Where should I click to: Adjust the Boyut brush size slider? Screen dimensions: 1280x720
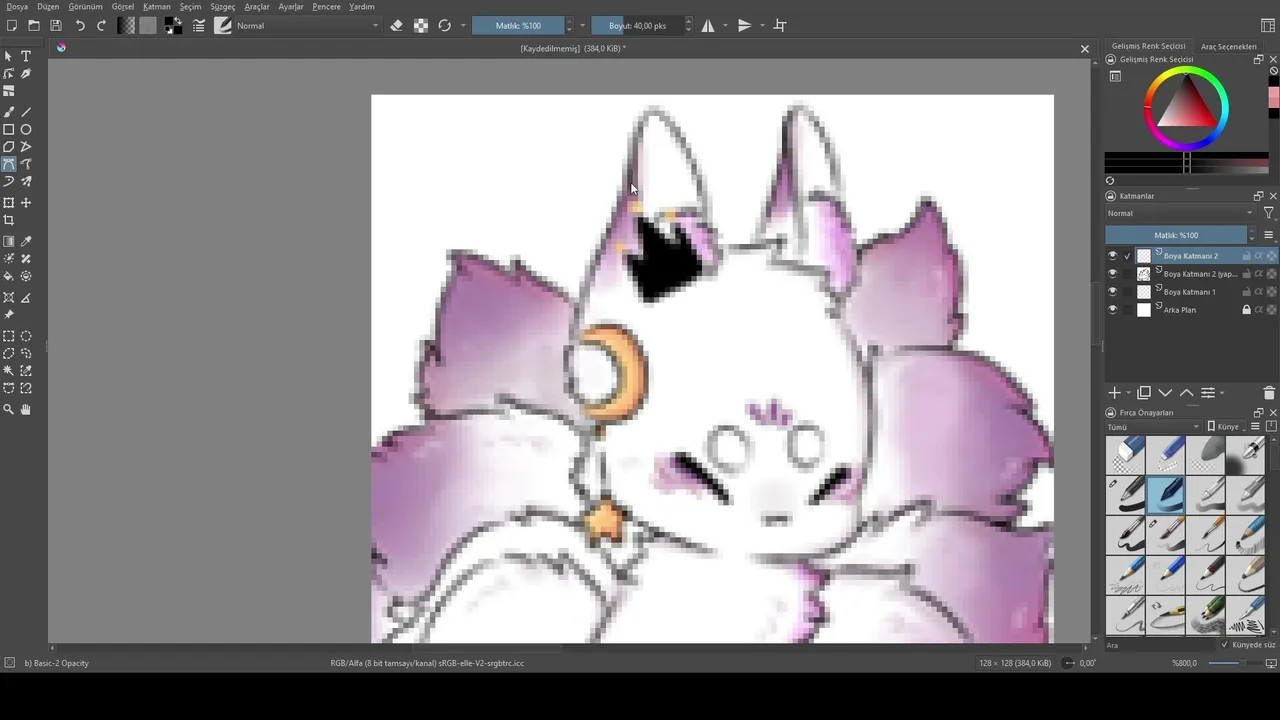(637, 26)
